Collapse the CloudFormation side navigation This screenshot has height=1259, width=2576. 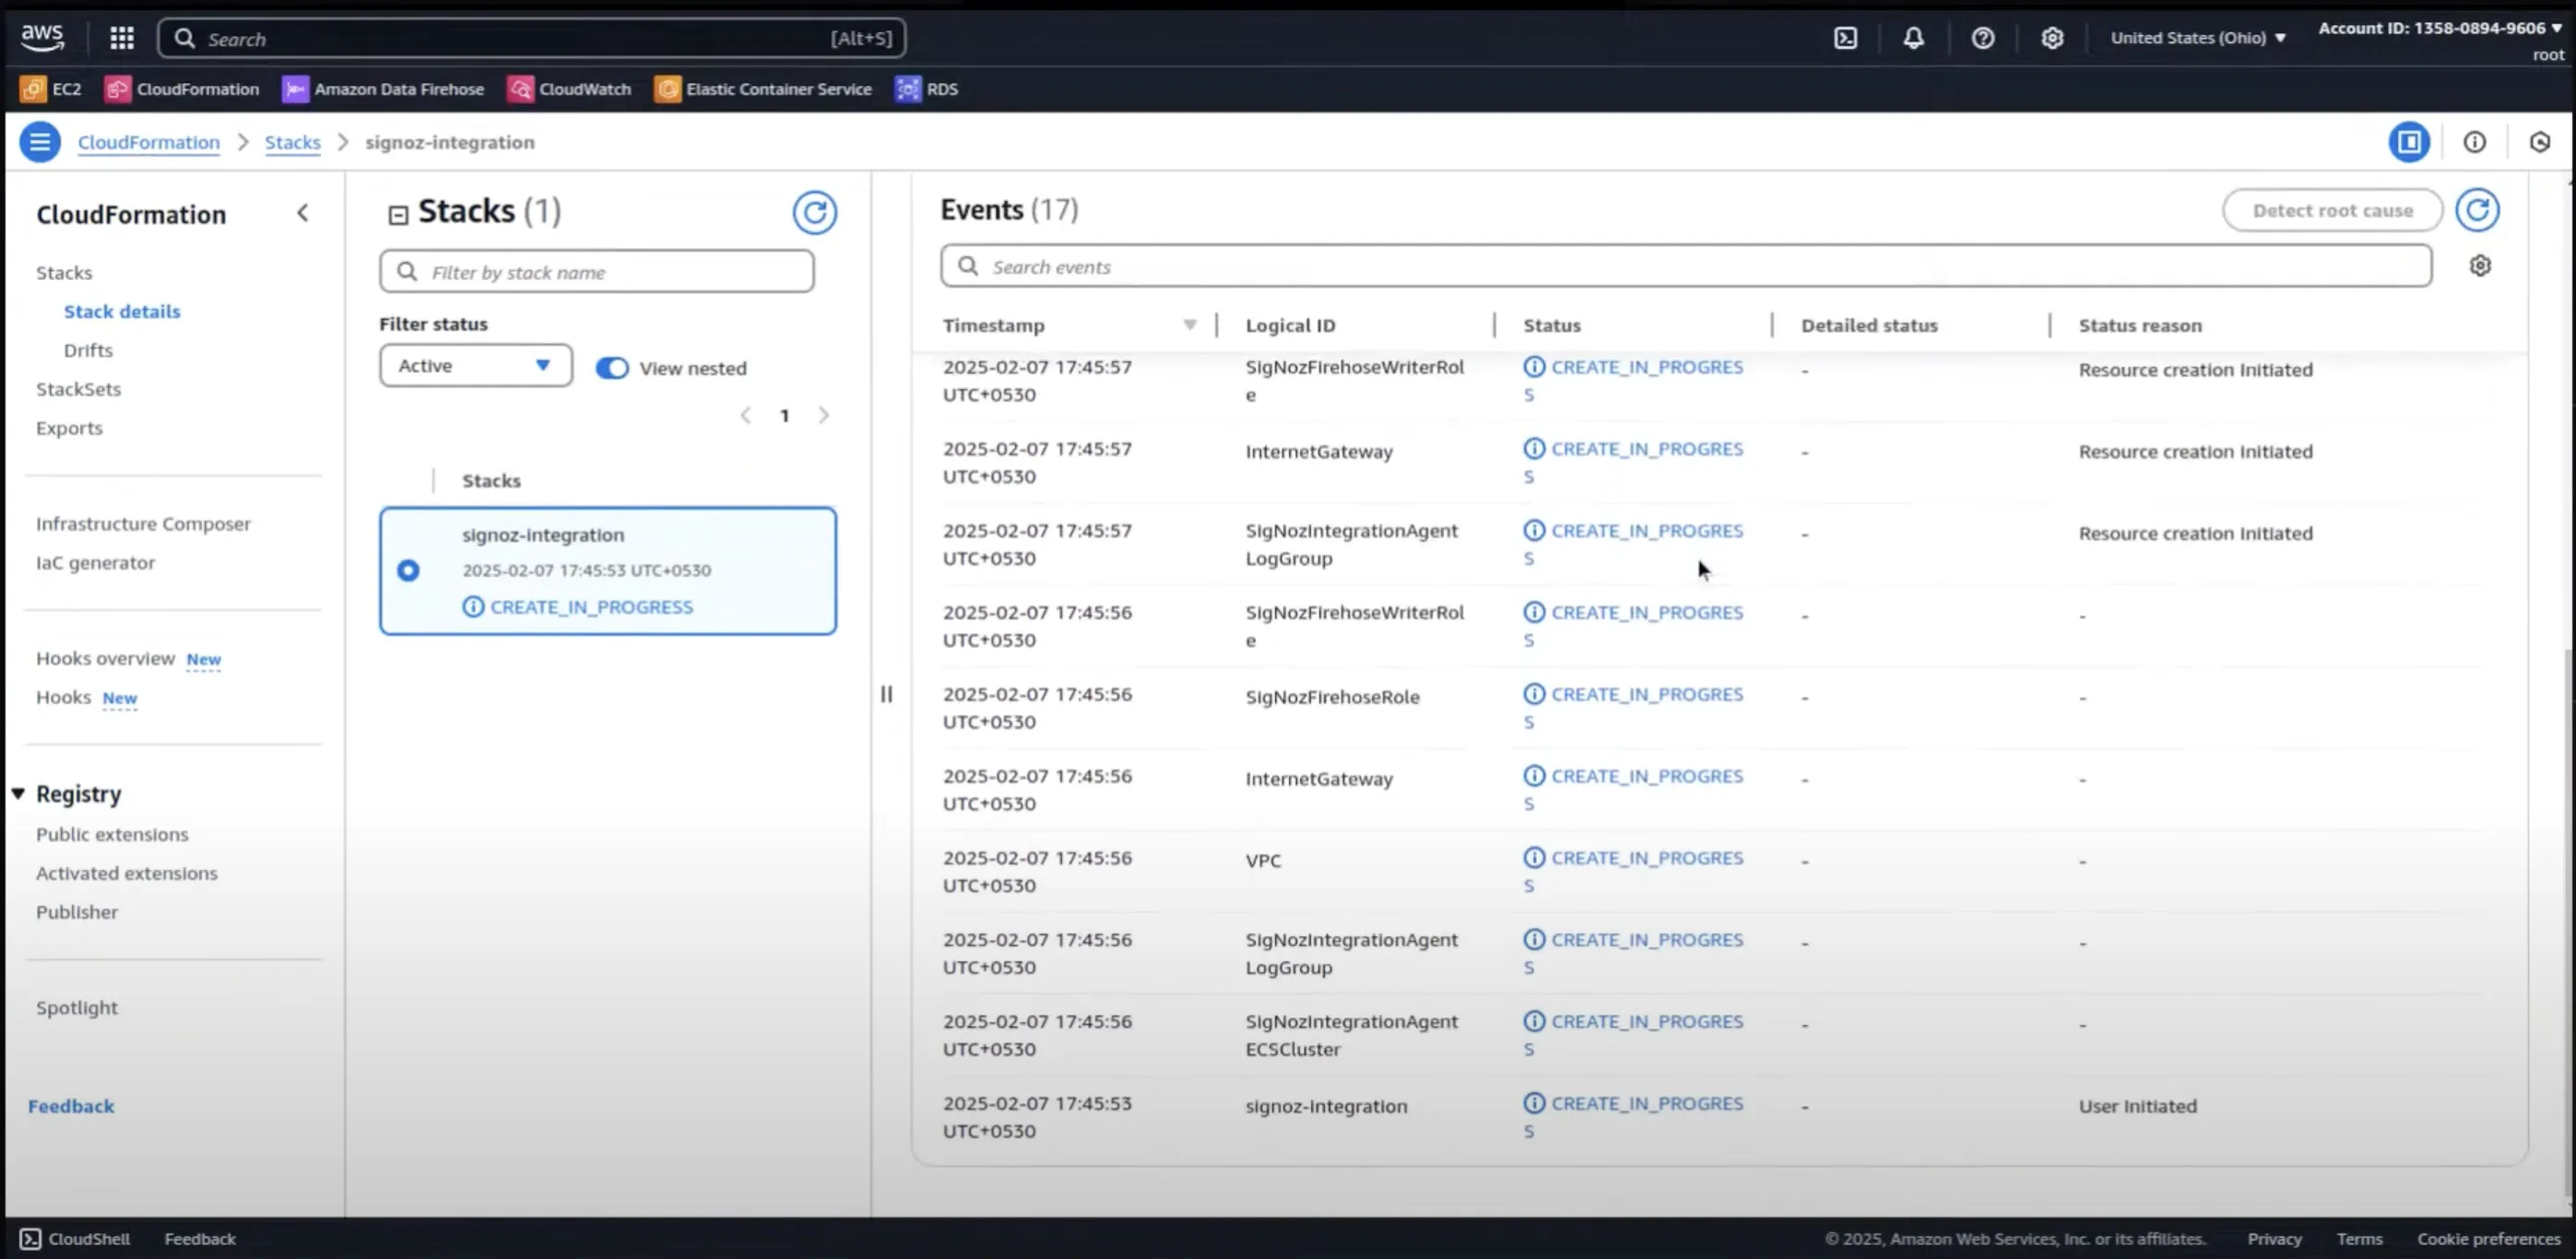303,213
